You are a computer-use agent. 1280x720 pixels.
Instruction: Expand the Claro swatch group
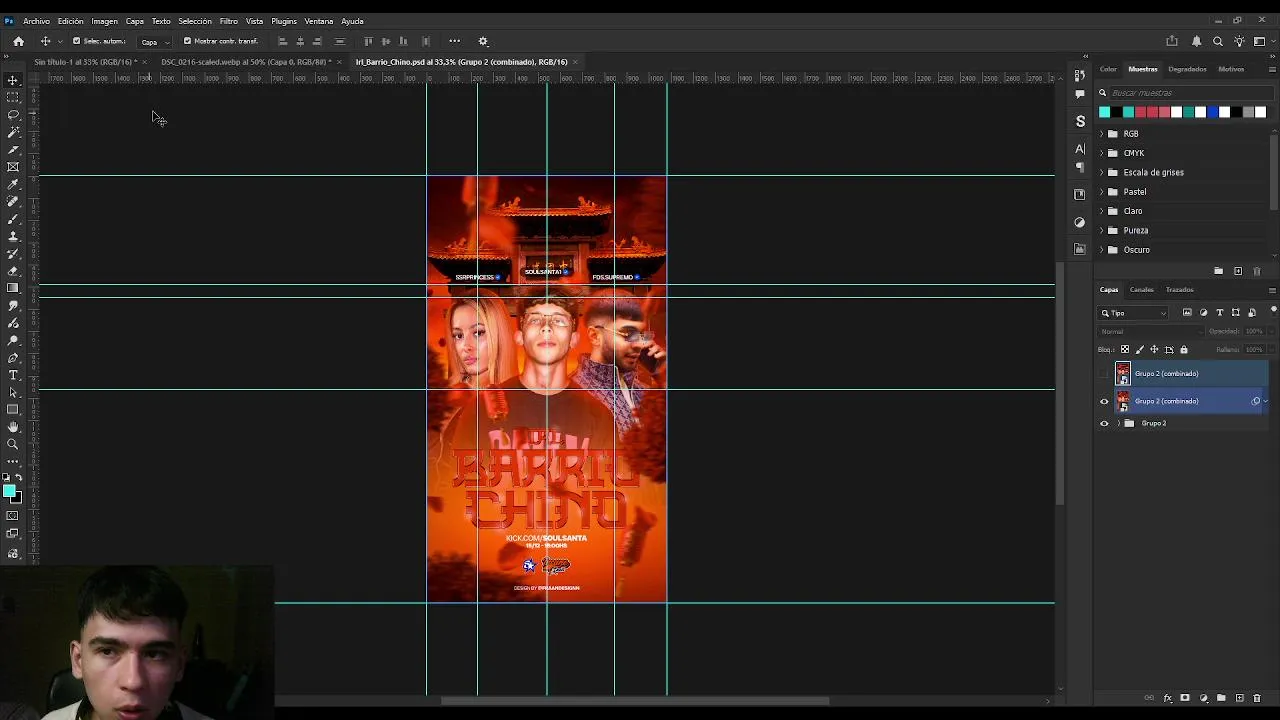click(x=1101, y=211)
